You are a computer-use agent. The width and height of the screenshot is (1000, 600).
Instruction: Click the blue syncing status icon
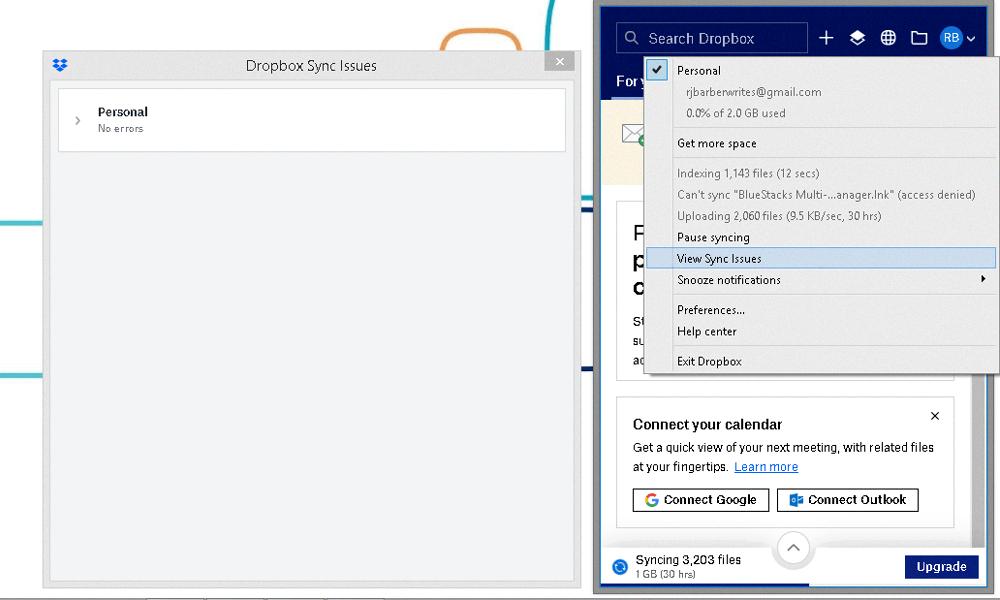tap(620, 566)
